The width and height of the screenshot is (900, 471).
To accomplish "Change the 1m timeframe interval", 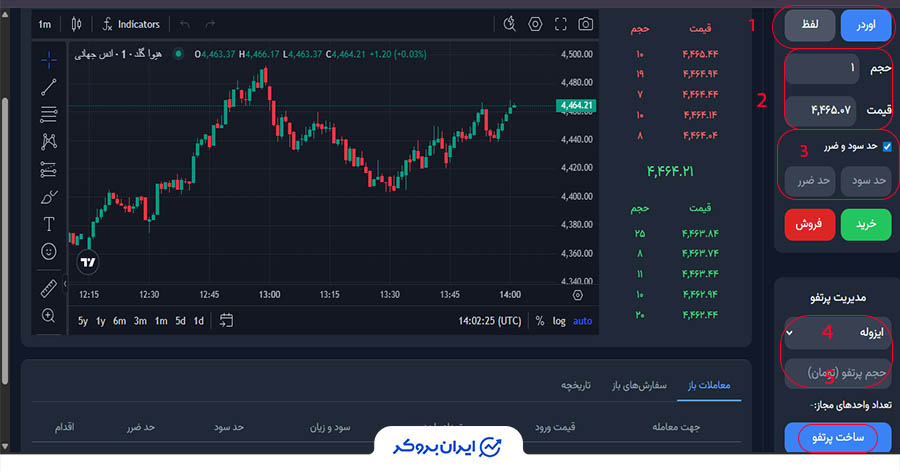I will [x=45, y=24].
